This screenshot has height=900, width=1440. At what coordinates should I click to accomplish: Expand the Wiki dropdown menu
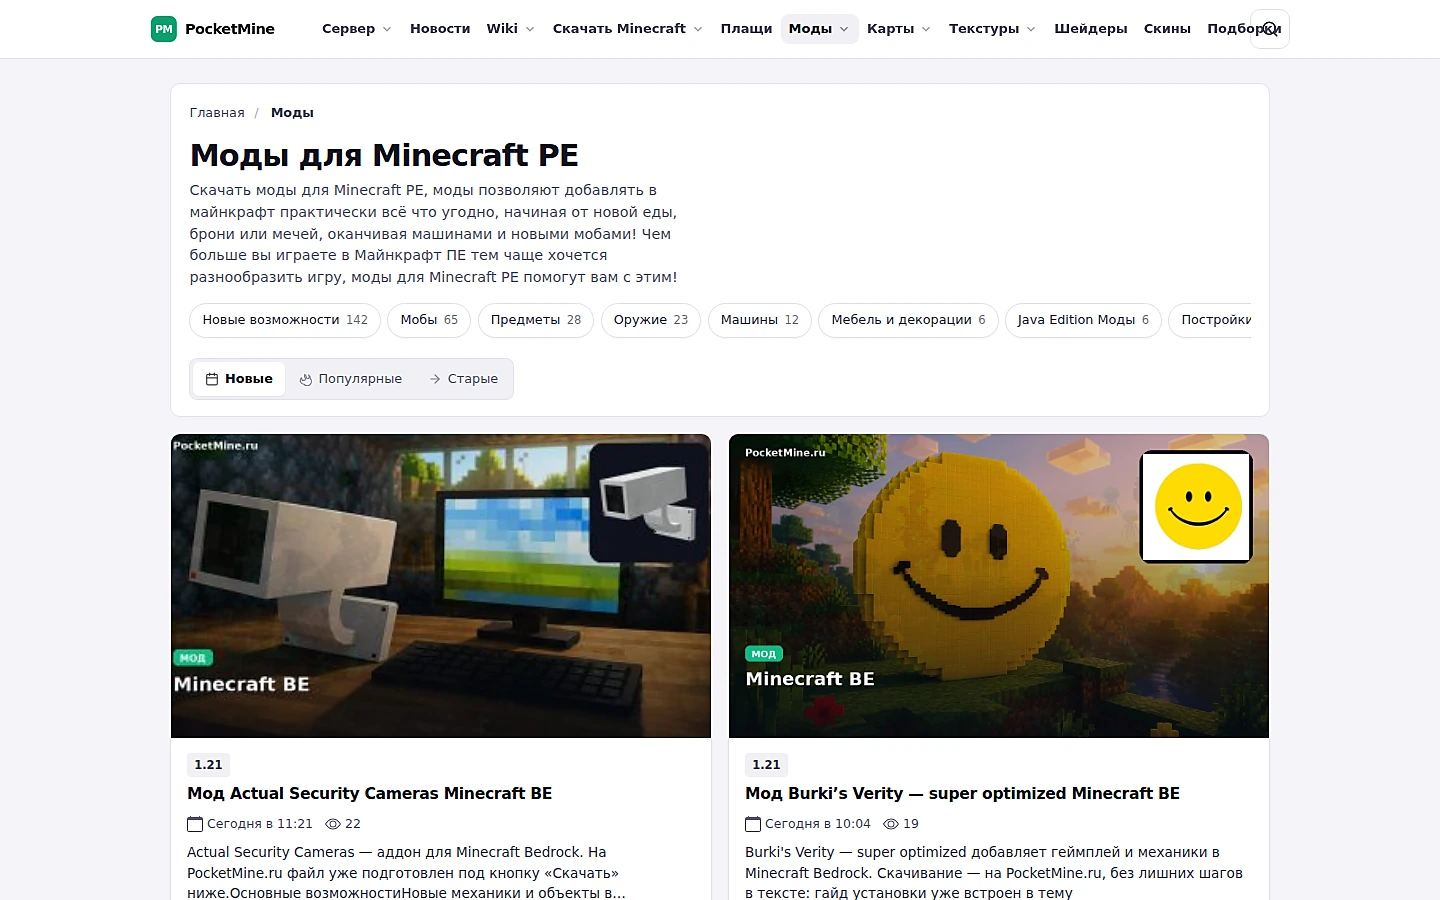pyautogui.click(x=510, y=29)
